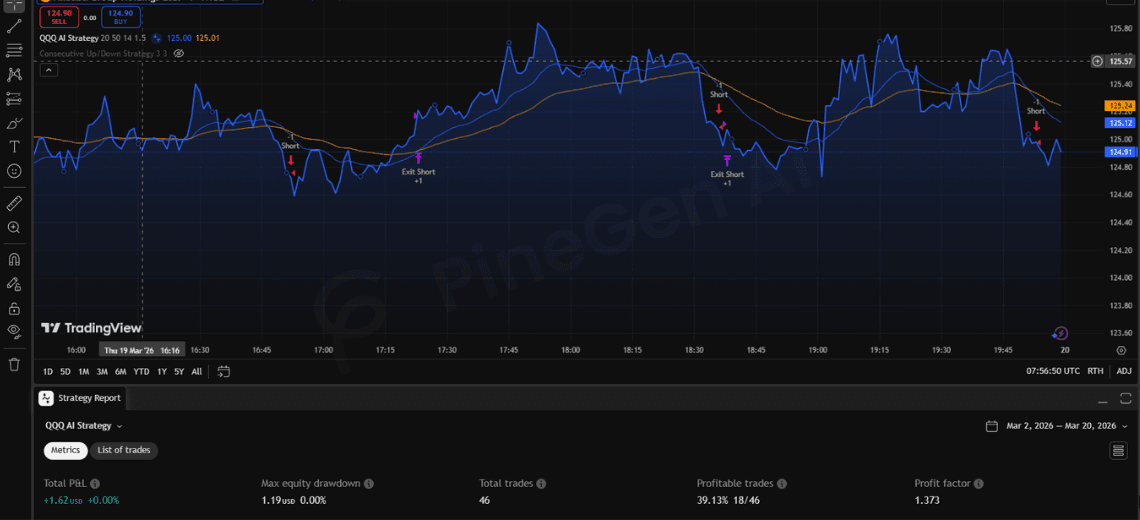Click the Max equity drawdown info icon
Viewport: 1140px width, 520px height.
(x=369, y=483)
